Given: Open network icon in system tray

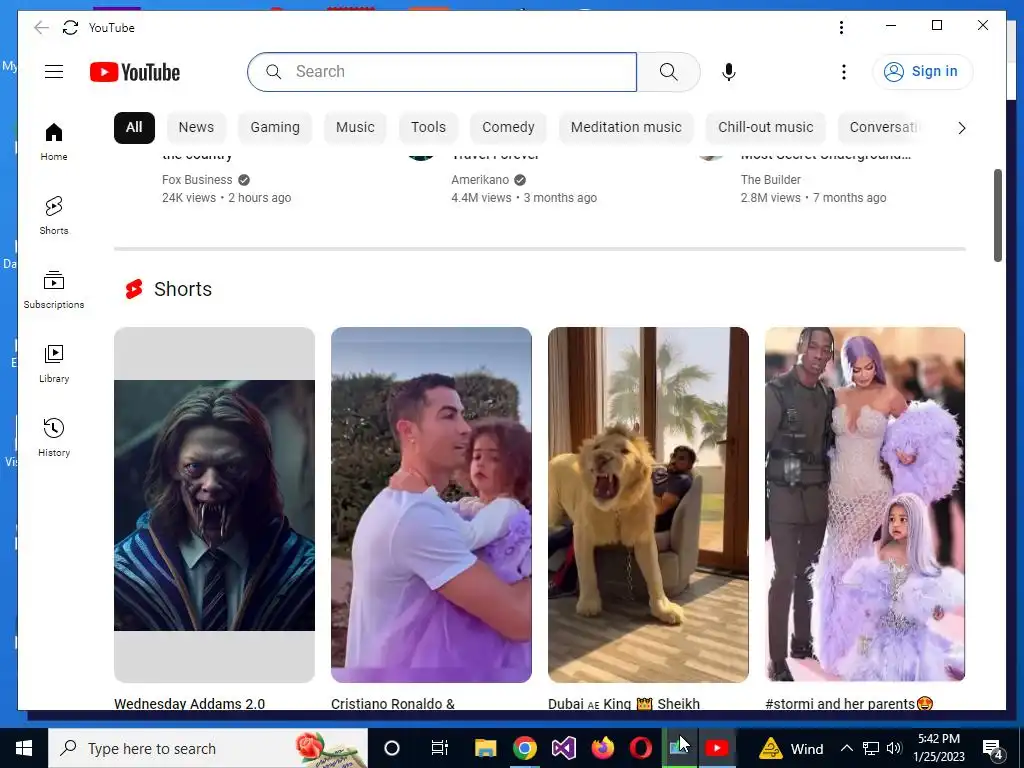Looking at the screenshot, I should [871, 748].
